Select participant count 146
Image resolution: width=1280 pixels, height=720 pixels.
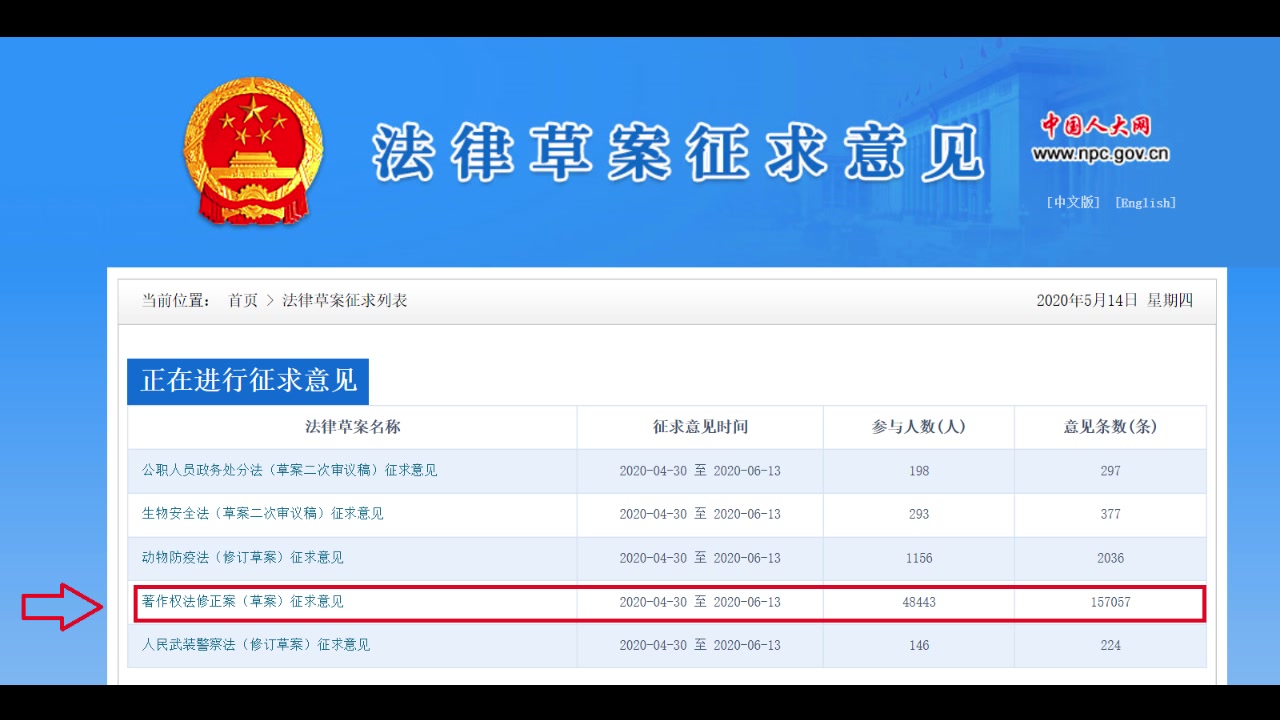coord(919,645)
